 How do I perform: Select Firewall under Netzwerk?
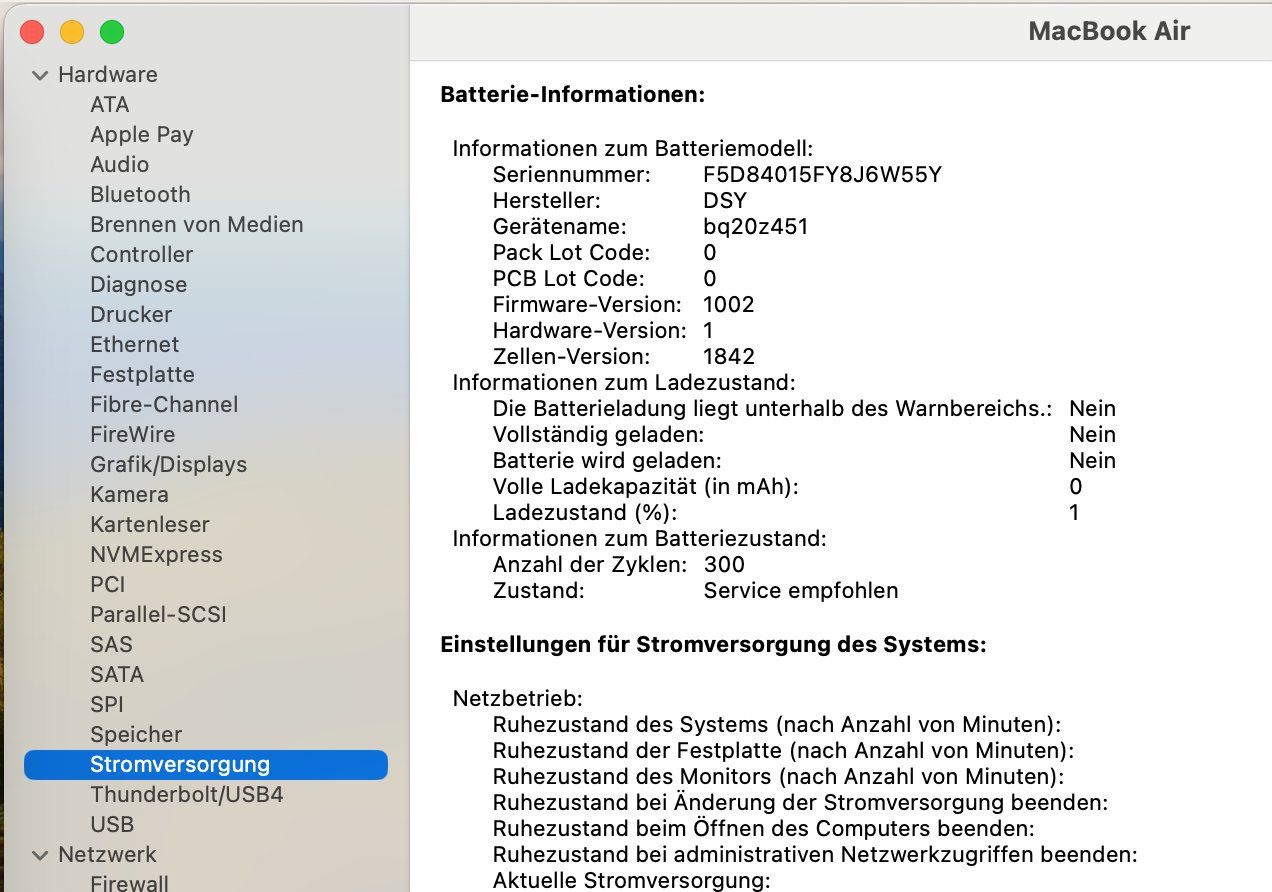[x=130, y=883]
